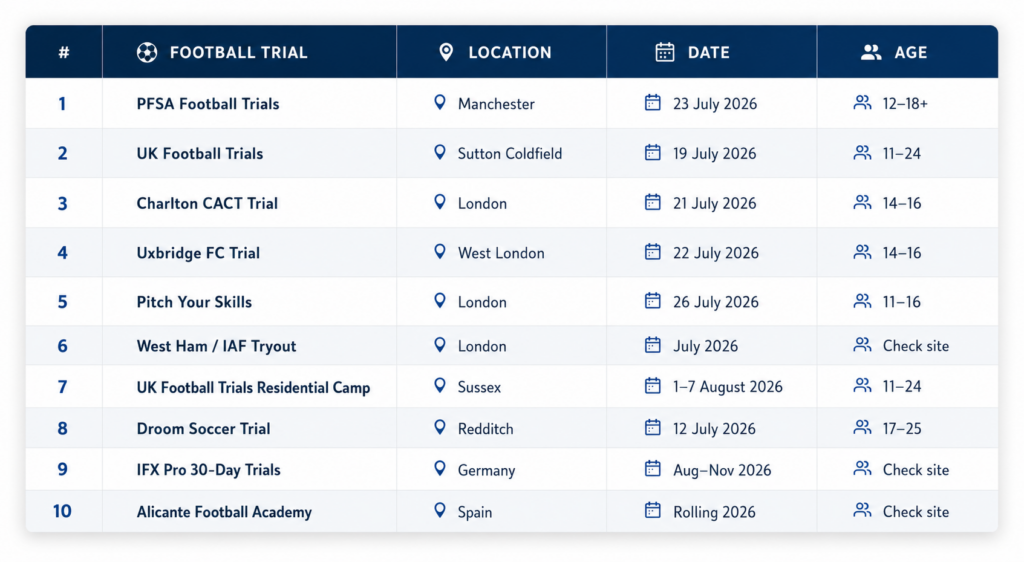Screen dimensions: 1024x562
Task: Open PFSA Football Trials entry
Action: [x=208, y=104]
